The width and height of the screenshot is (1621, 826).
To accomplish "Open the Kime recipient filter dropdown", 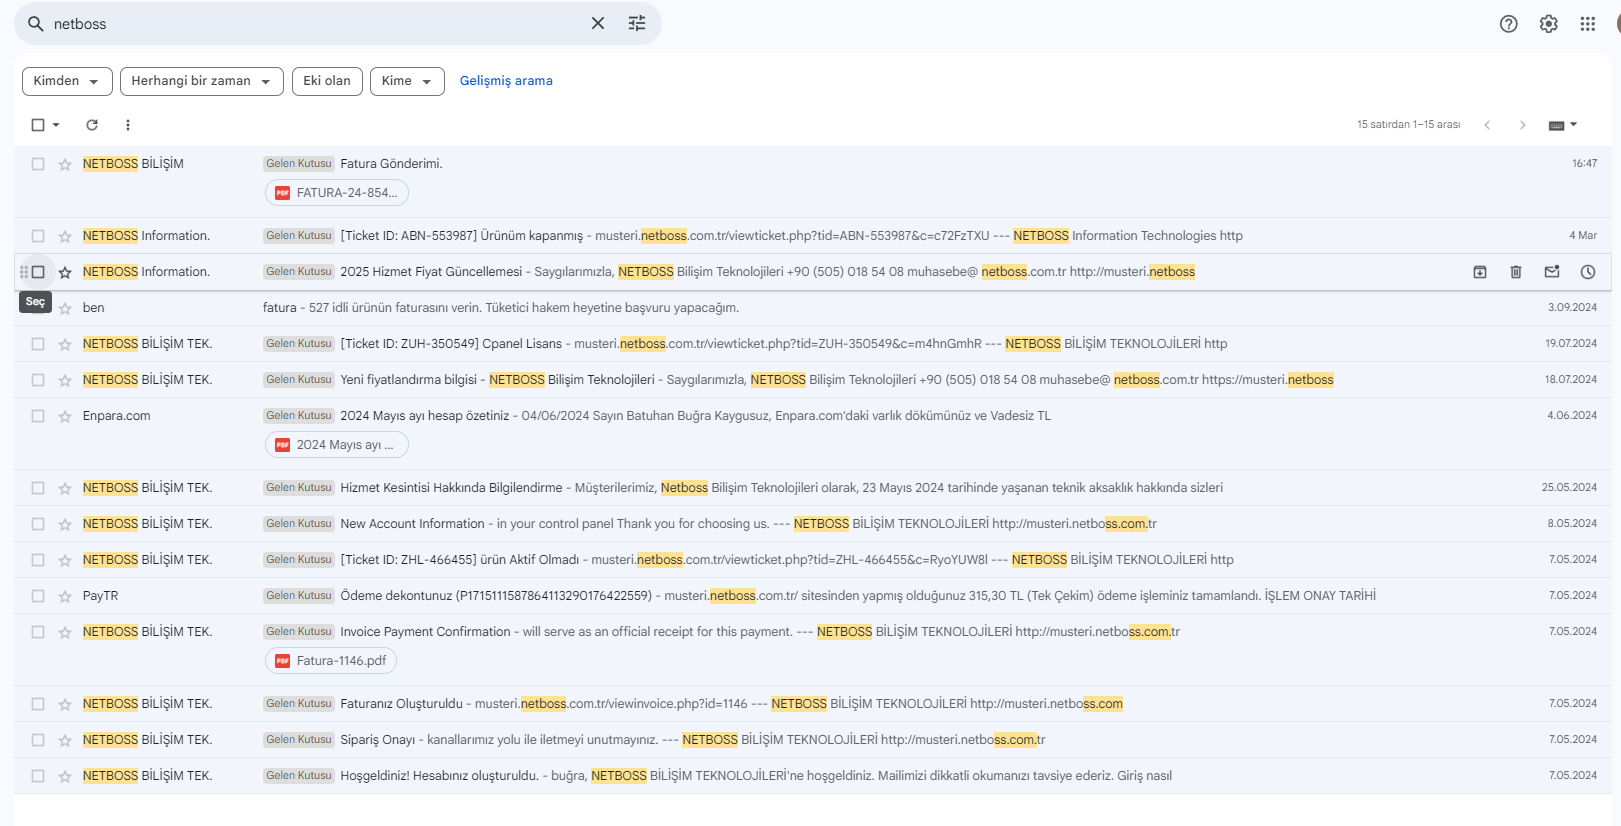I will pyautogui.click(x=407, y=81).
